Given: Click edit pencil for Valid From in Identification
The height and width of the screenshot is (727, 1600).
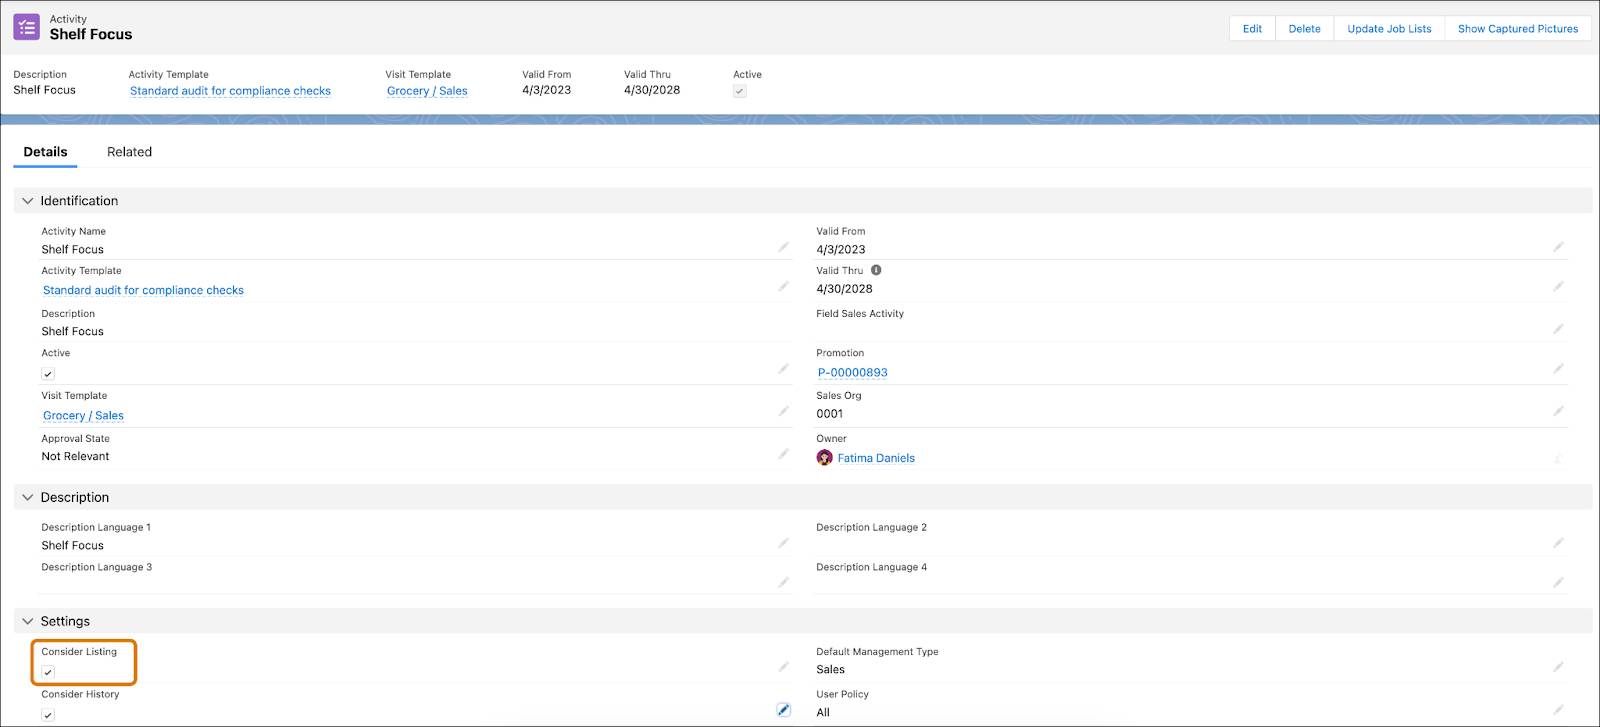Looking at the screenshot, I should [1558, 247].
